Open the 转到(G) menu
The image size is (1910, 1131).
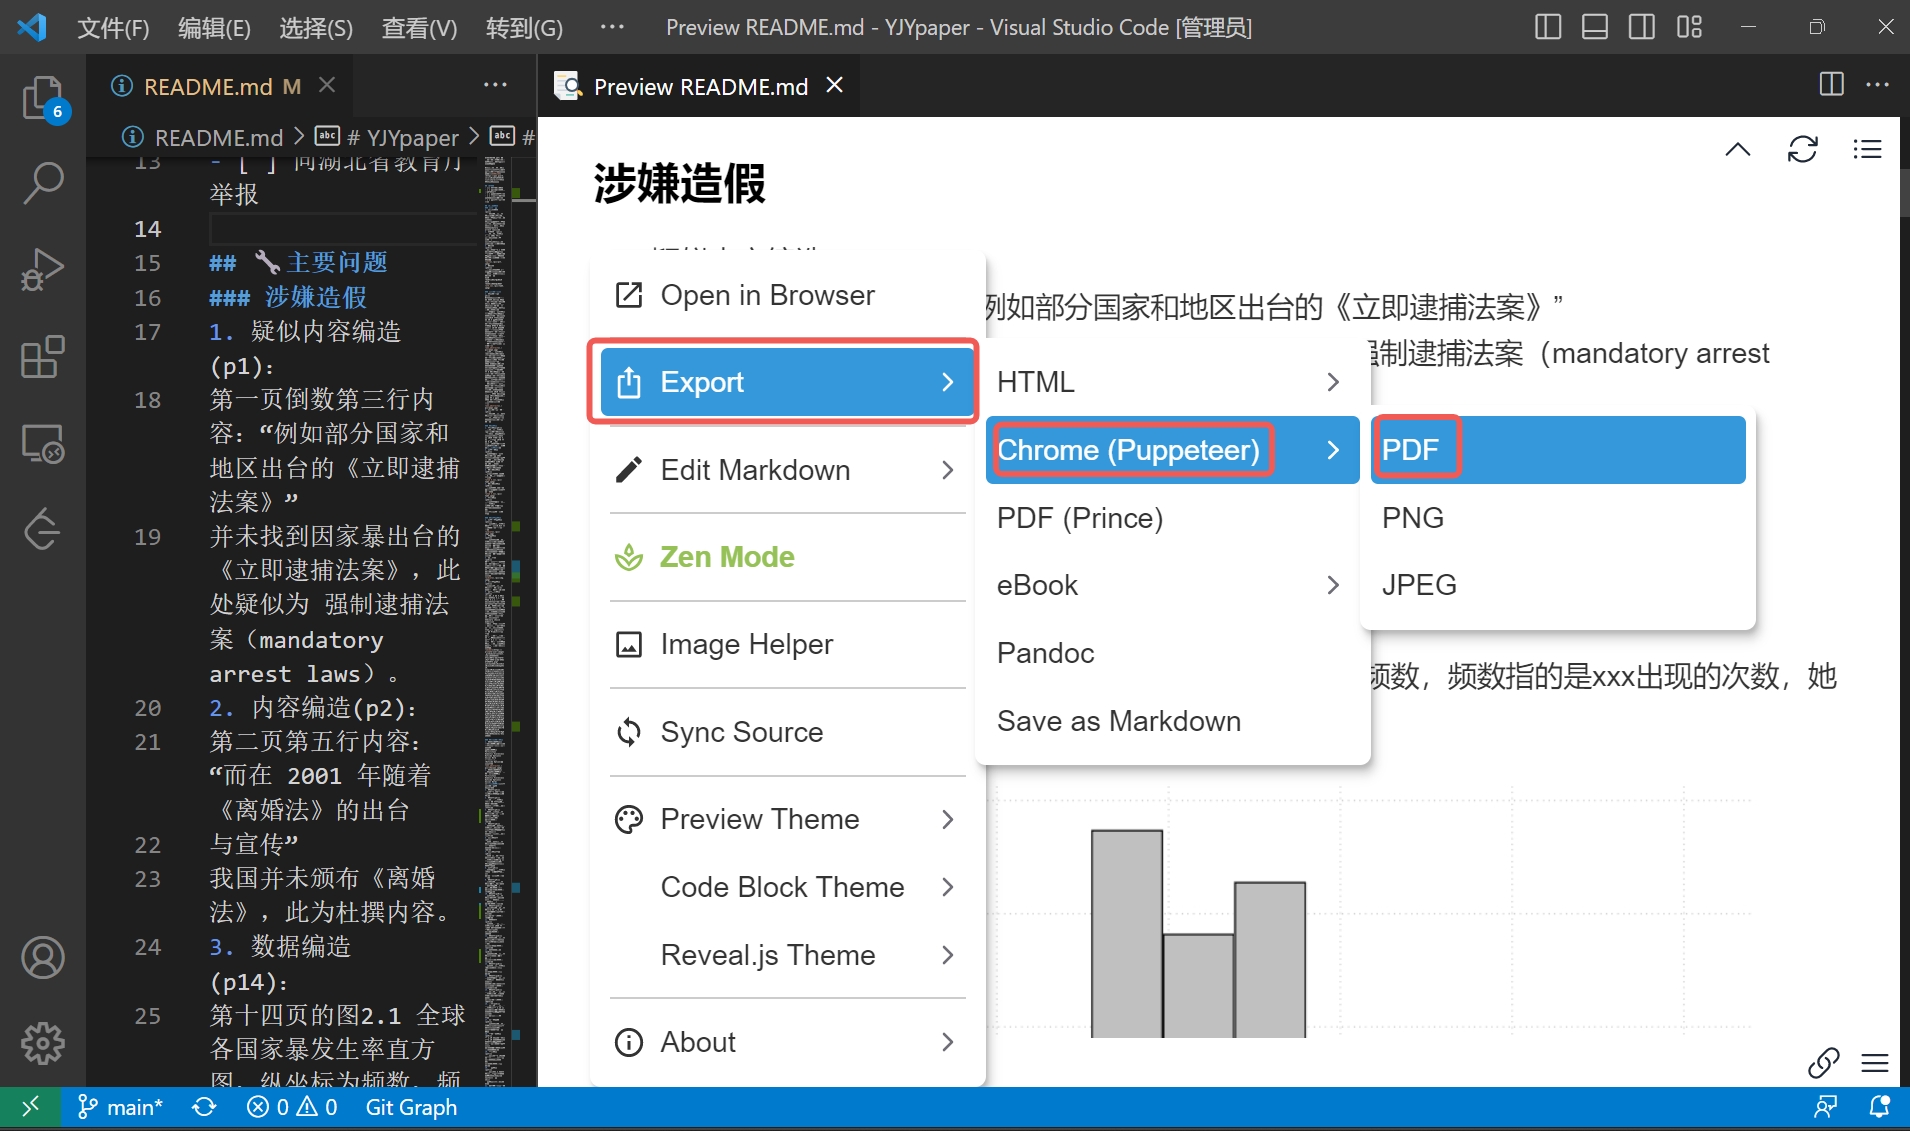(x=524, y=27)
